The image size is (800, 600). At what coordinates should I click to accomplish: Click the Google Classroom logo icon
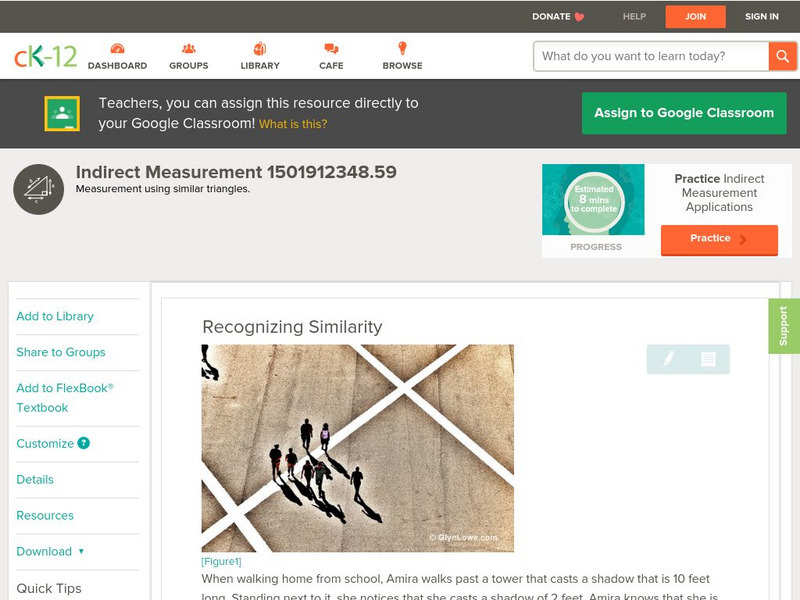tap(62, 113)
